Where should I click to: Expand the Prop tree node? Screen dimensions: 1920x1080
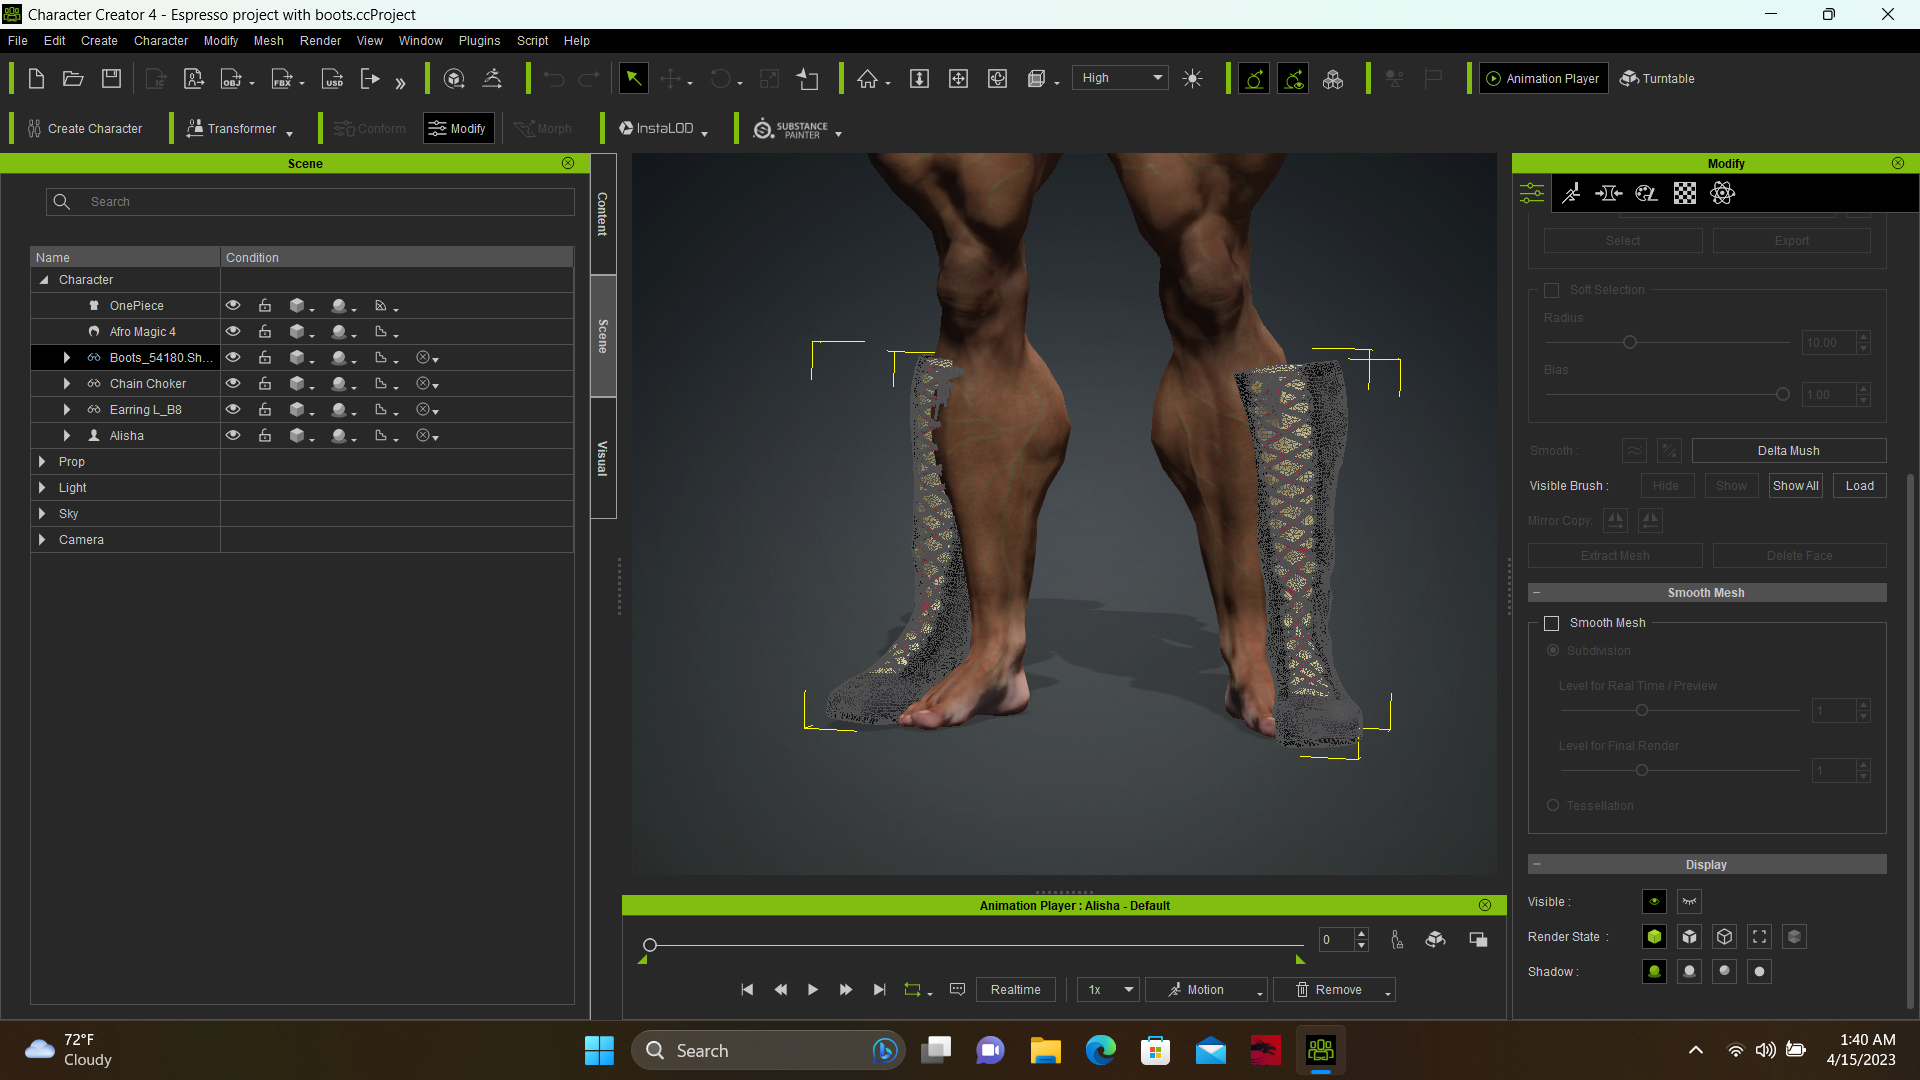(42, 462)
